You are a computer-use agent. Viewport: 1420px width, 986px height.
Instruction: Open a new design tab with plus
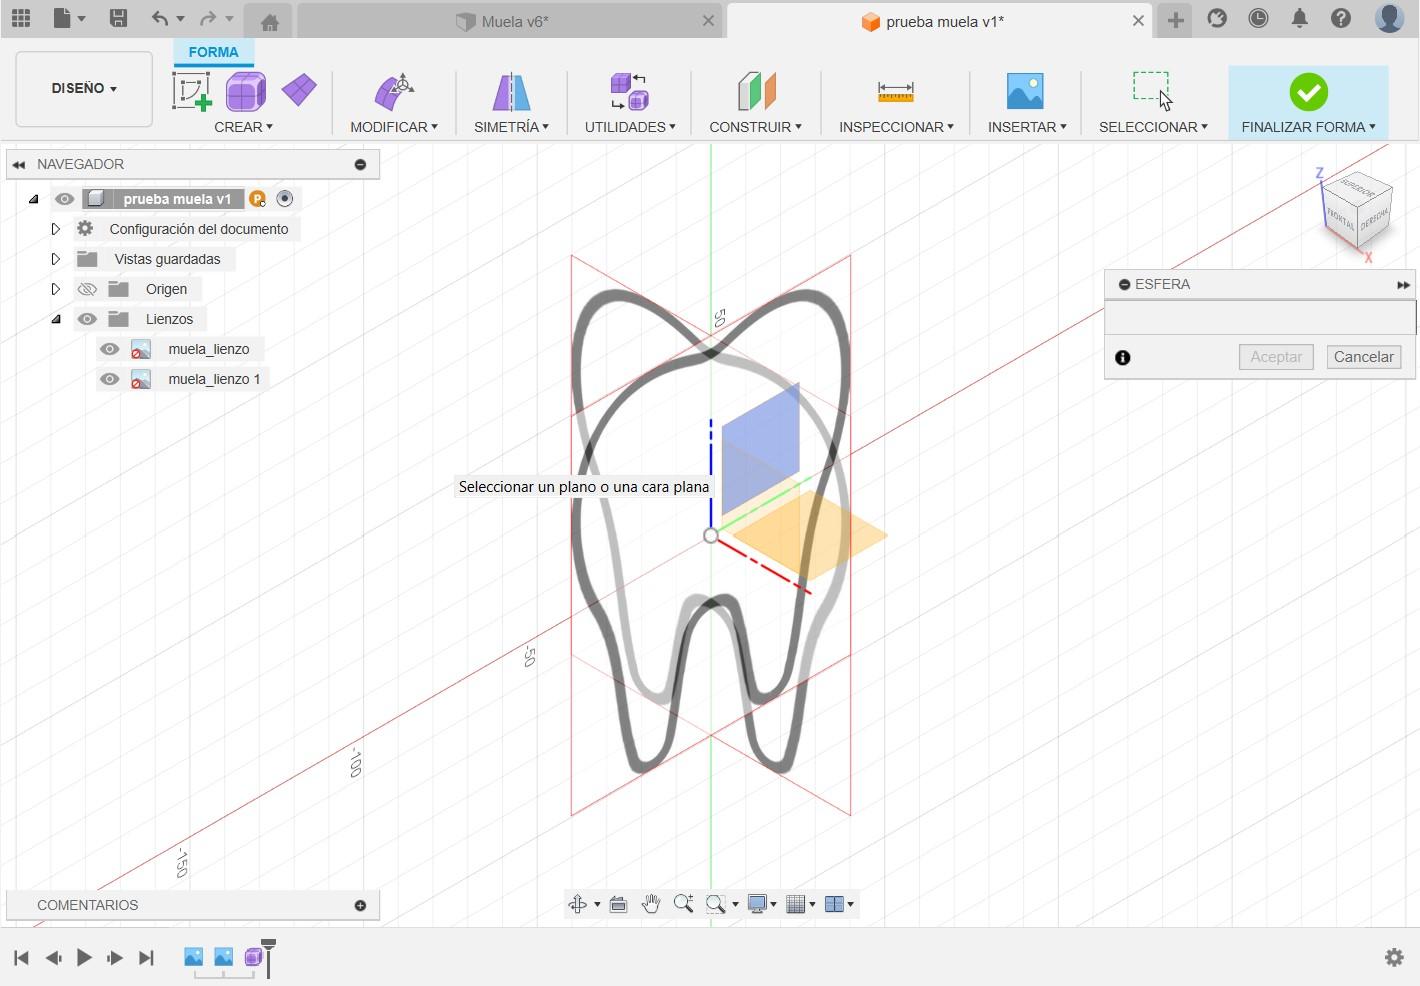pos(1175,20)
